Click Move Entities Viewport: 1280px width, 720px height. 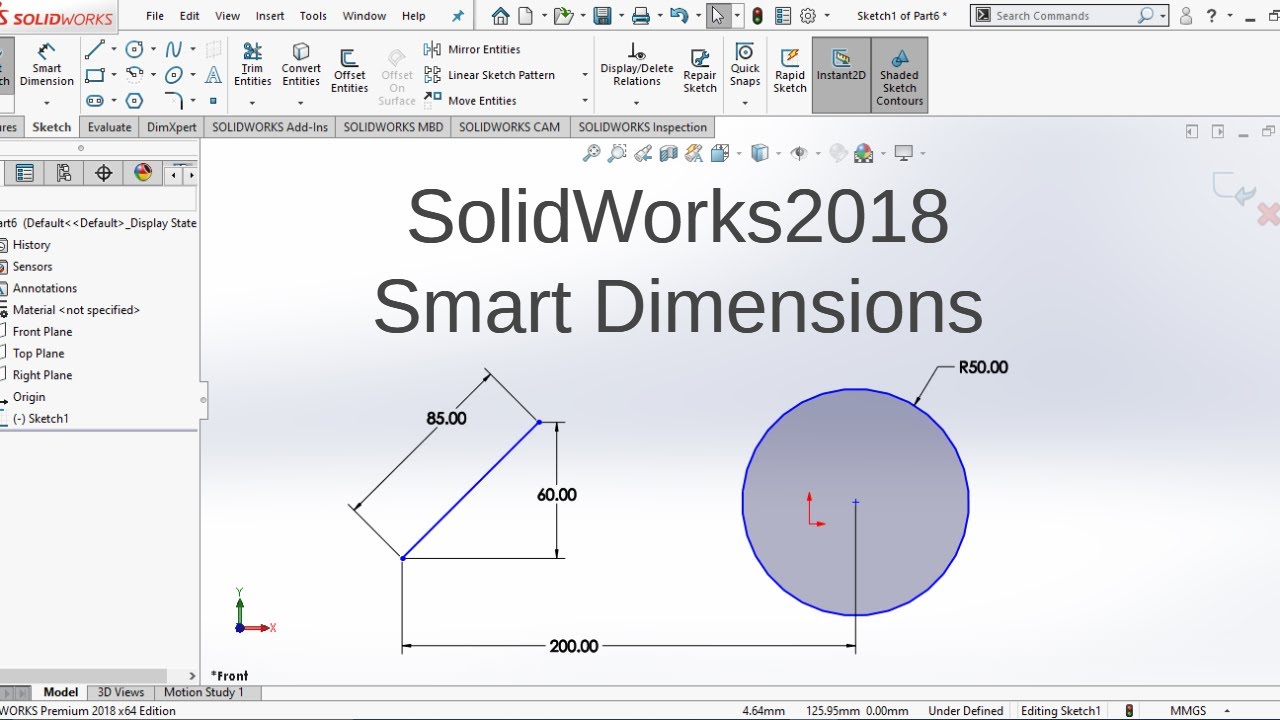tap(471, 101)
